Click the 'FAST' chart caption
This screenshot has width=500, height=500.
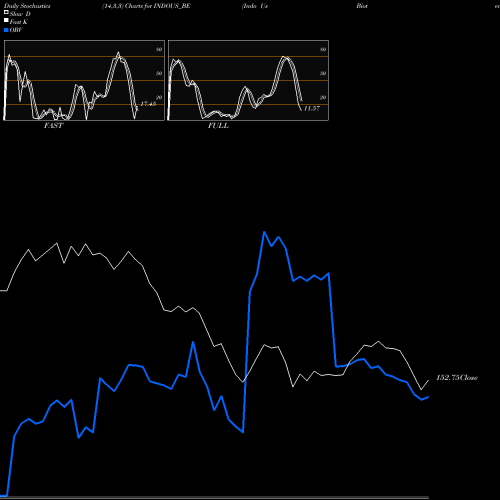click(53, 126)
